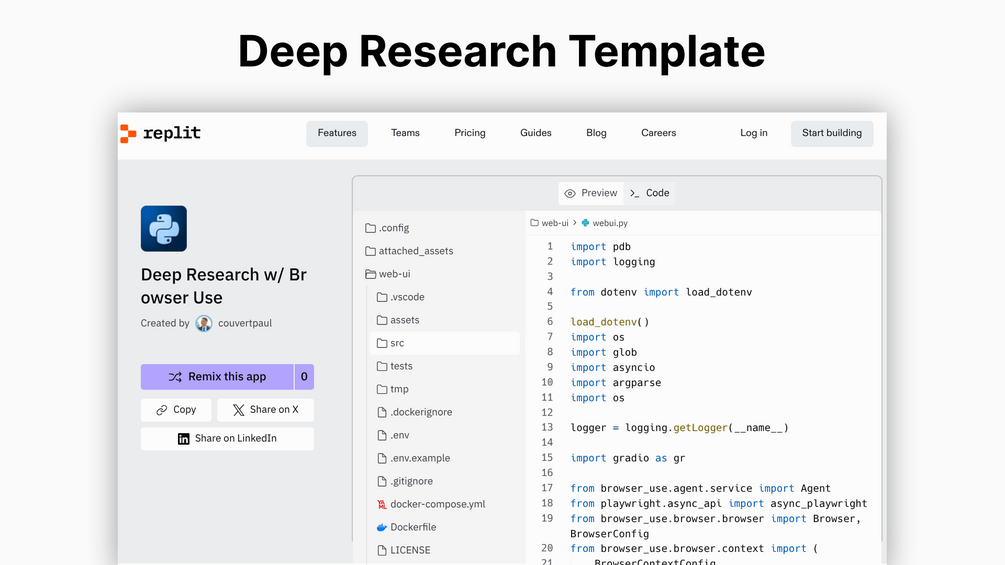Expand the attached_assets folder
The image size is (1005, 565).
(416, 251)
